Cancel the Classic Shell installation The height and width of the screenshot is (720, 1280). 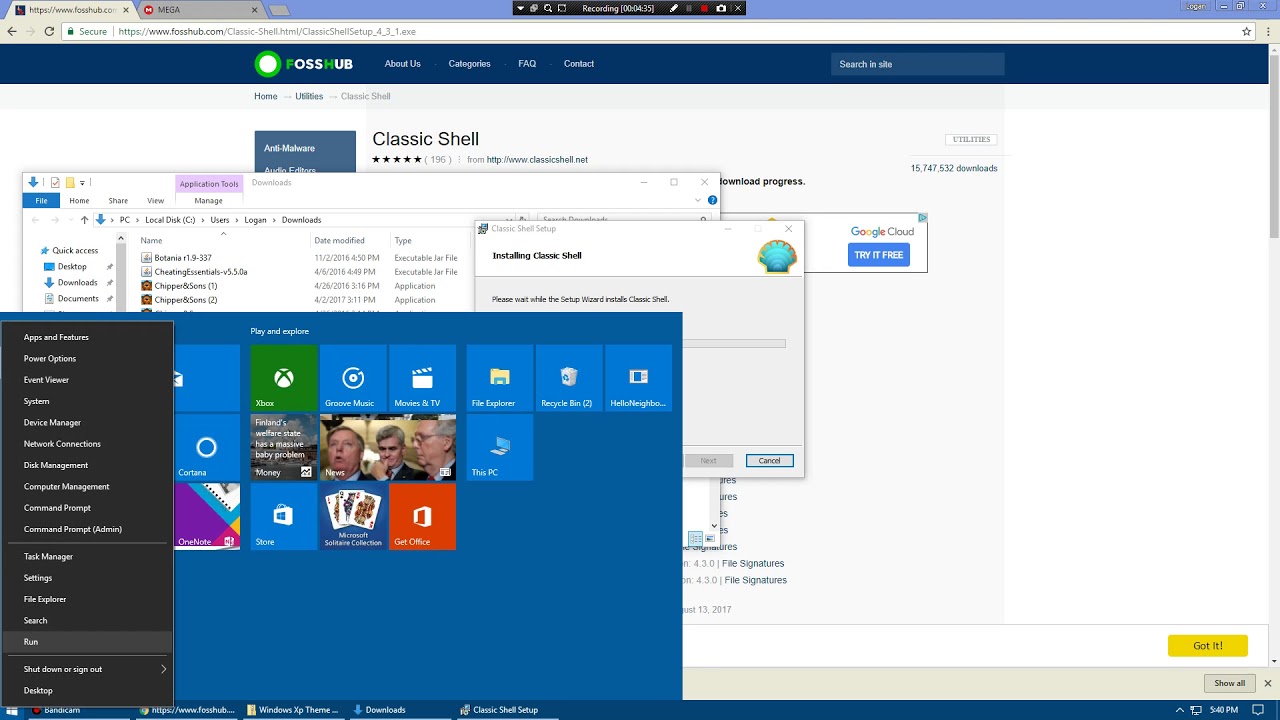(769, 460)
